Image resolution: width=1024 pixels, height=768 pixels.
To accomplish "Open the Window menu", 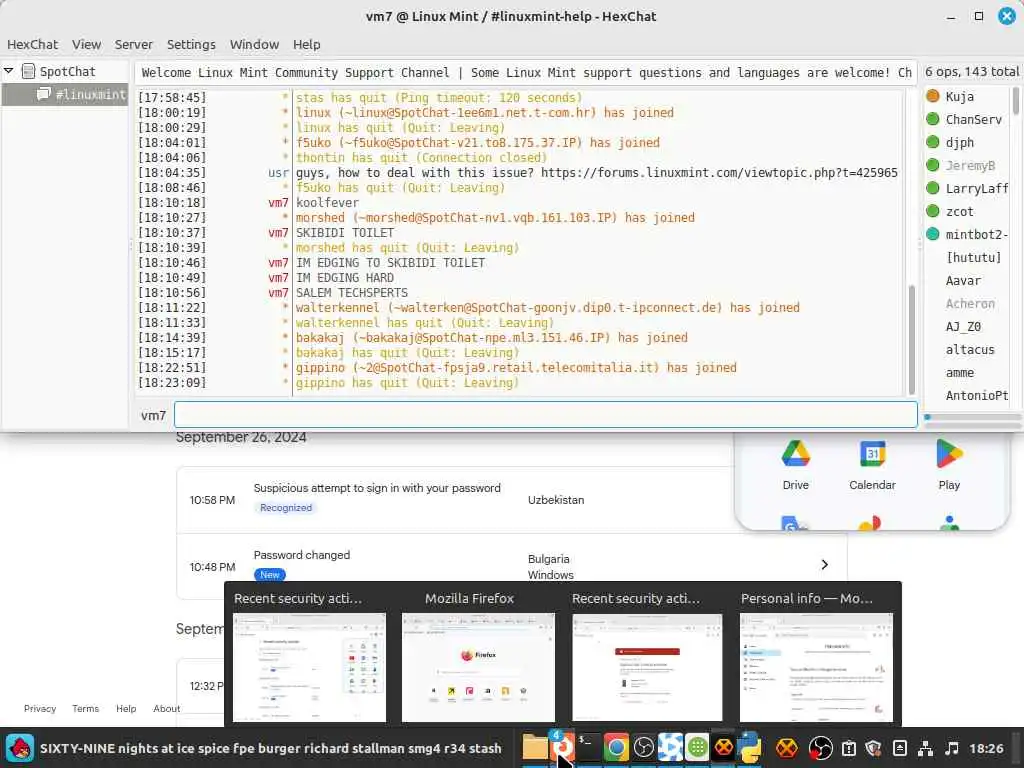I will point(254,44).
